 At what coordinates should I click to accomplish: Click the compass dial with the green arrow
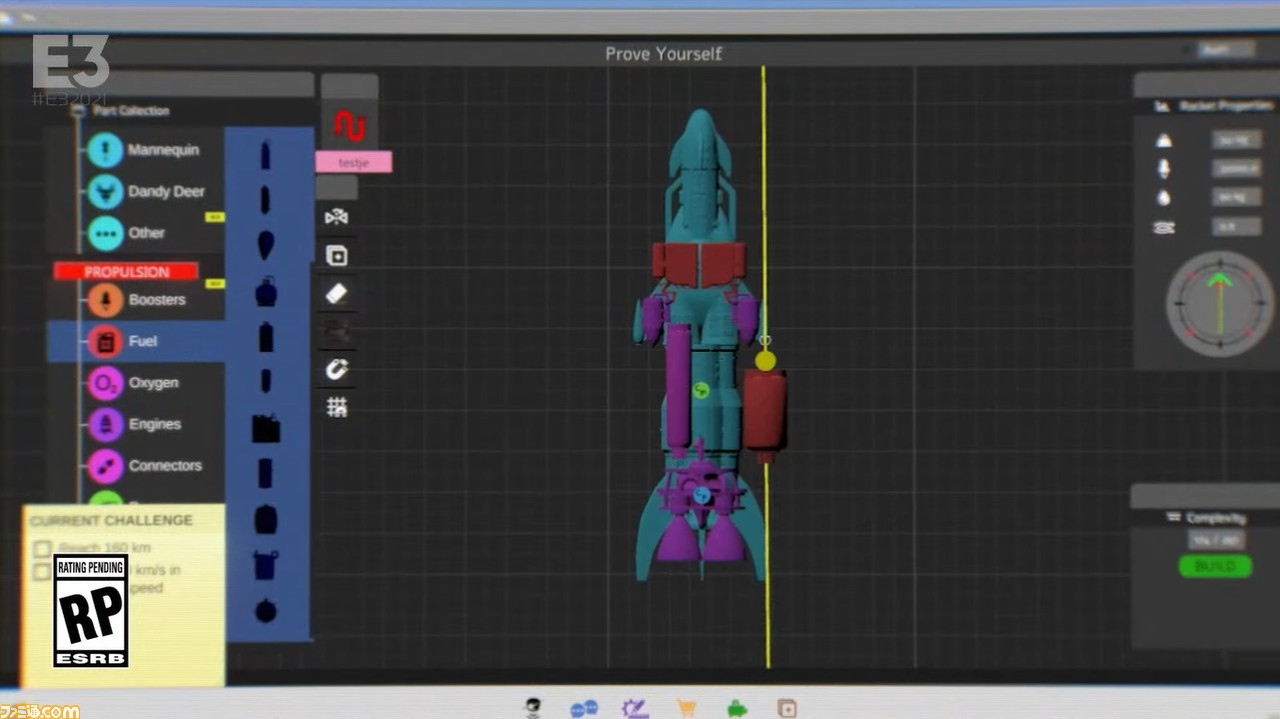point(1219,304)
